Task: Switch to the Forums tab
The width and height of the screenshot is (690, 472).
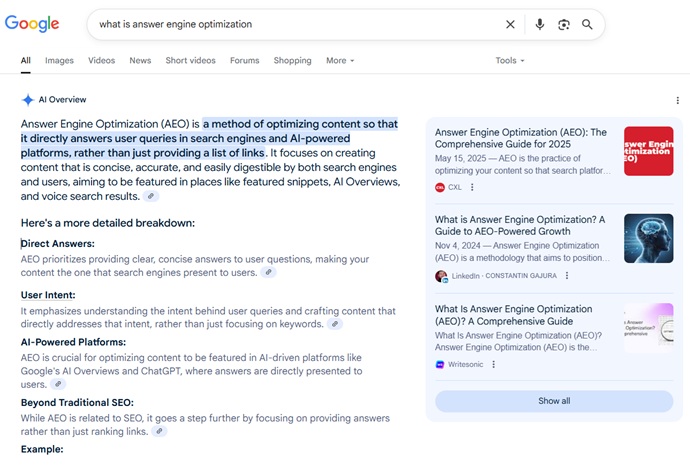Action: click(245, 61)
